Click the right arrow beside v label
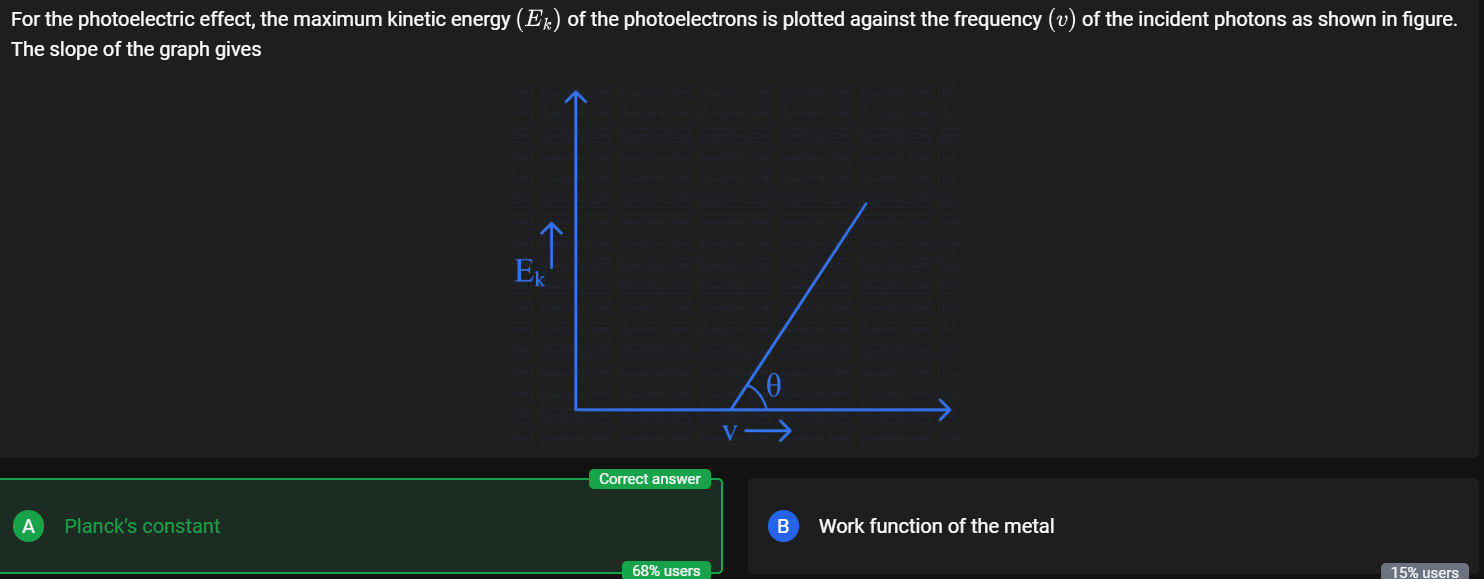This screenshot has height=579, width=1484. tap(770, 432)
